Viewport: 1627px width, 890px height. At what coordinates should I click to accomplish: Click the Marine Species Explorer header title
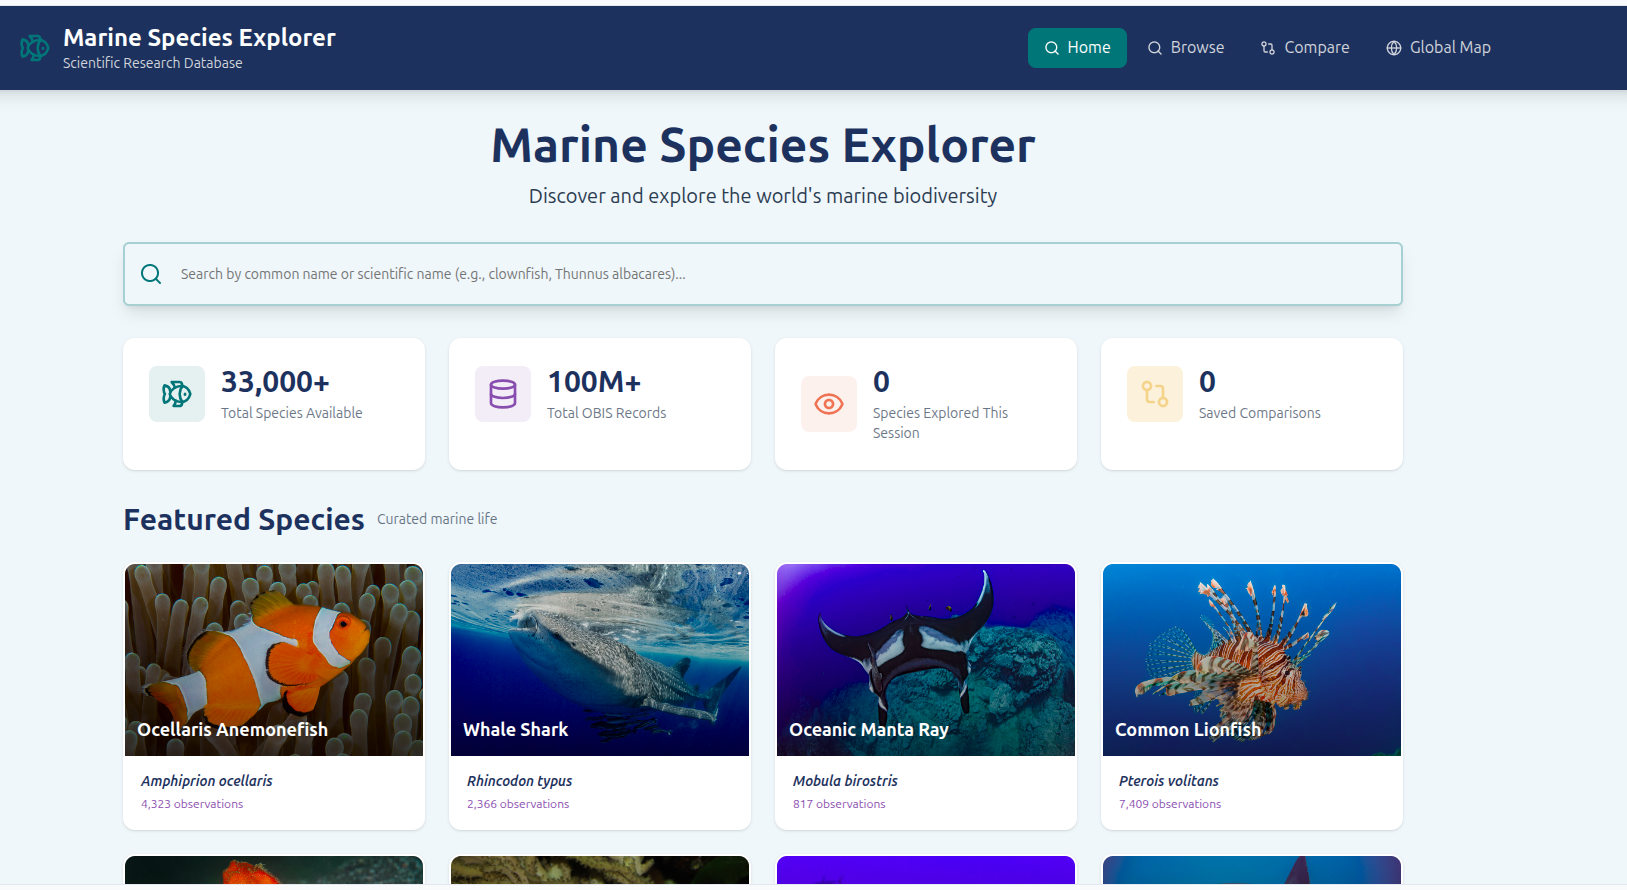199,38
